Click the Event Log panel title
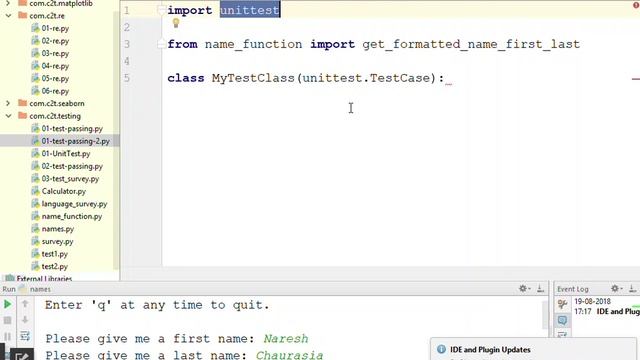The height and width of the screenshot is (360, 640). [573, 289]
